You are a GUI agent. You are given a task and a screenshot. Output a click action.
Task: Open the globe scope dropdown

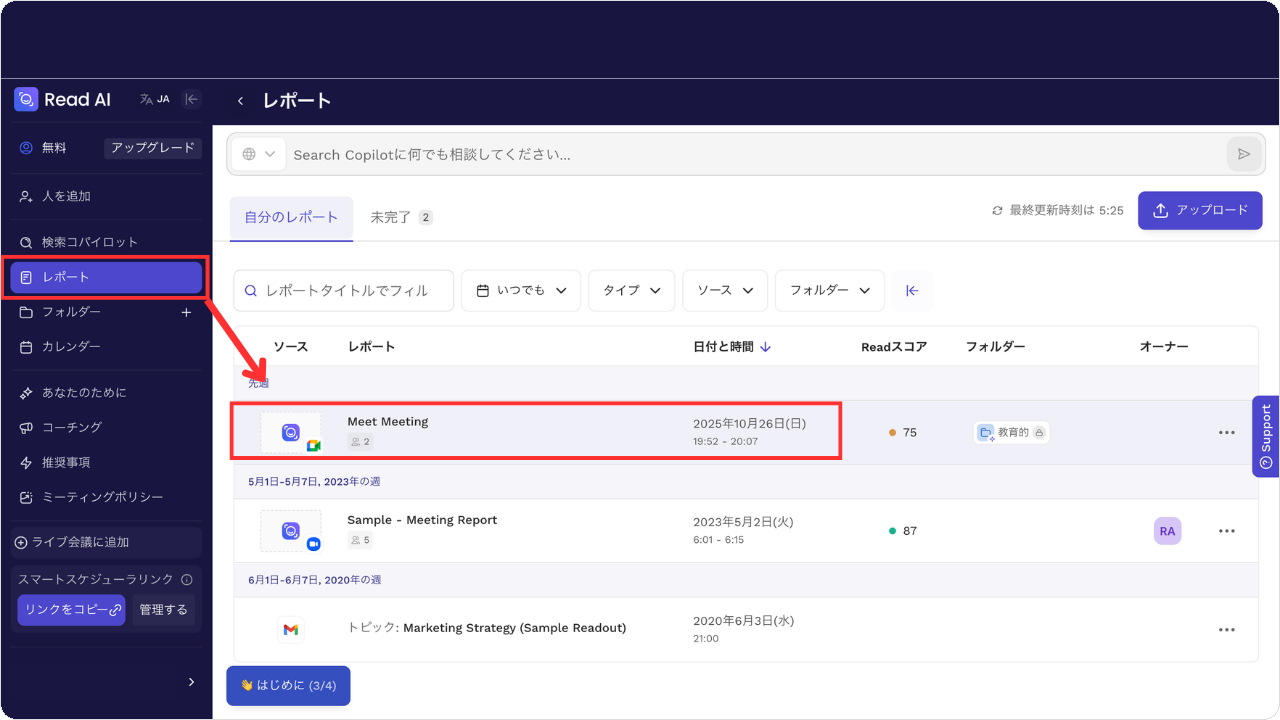click(x=259, y=154)
